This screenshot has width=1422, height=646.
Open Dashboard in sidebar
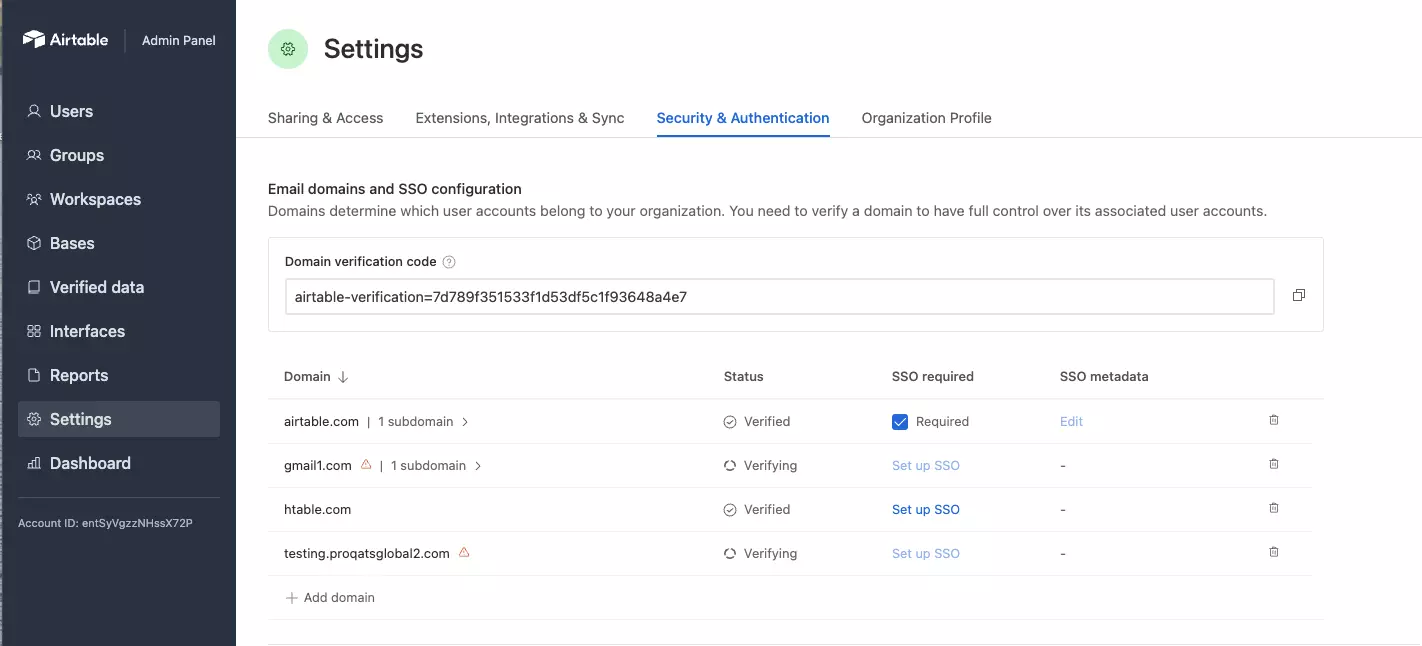coord(119,463)
